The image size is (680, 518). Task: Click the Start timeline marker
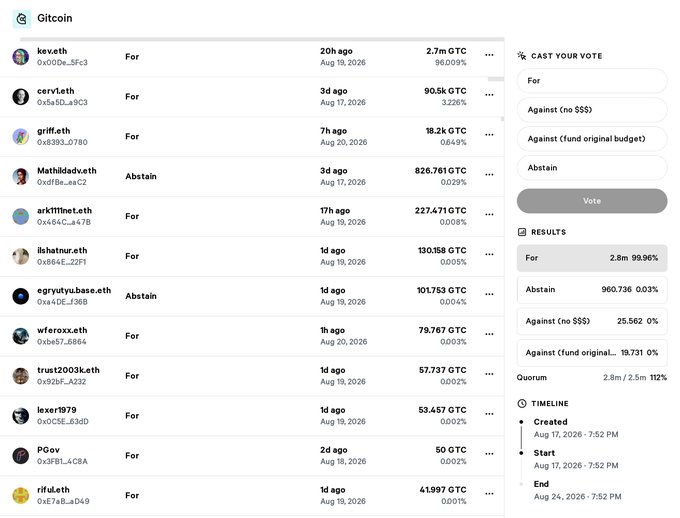521,453
